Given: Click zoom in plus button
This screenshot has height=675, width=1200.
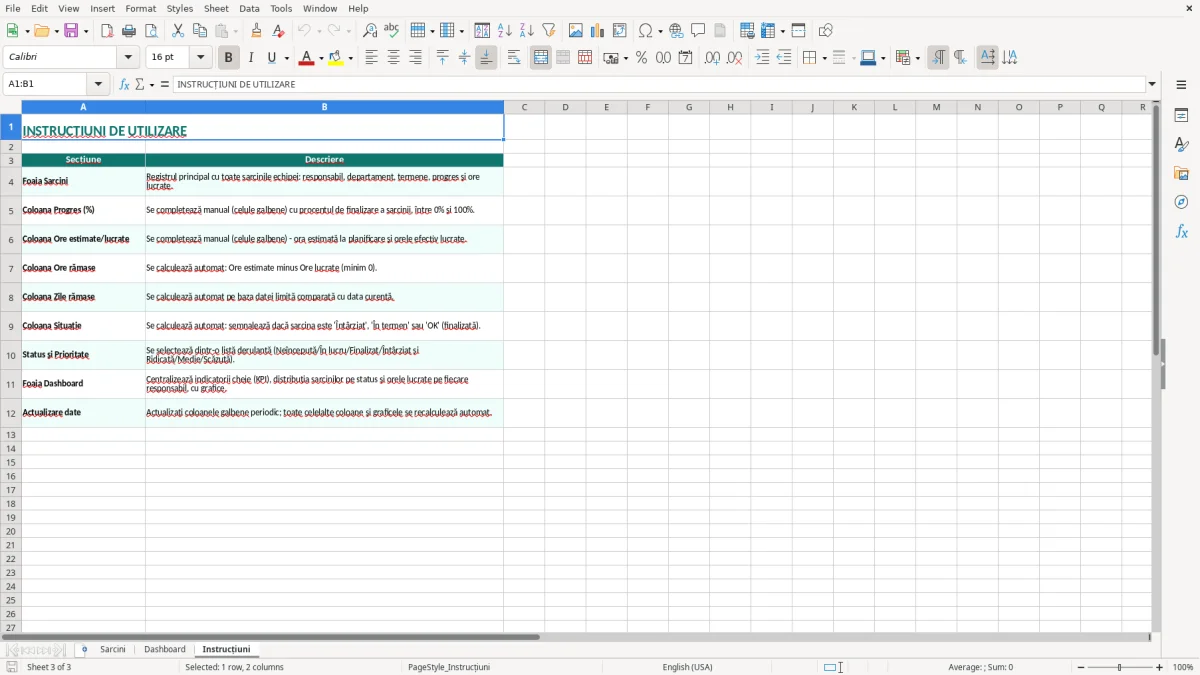Looking at the screenshot, I should tap(1160, 667).
